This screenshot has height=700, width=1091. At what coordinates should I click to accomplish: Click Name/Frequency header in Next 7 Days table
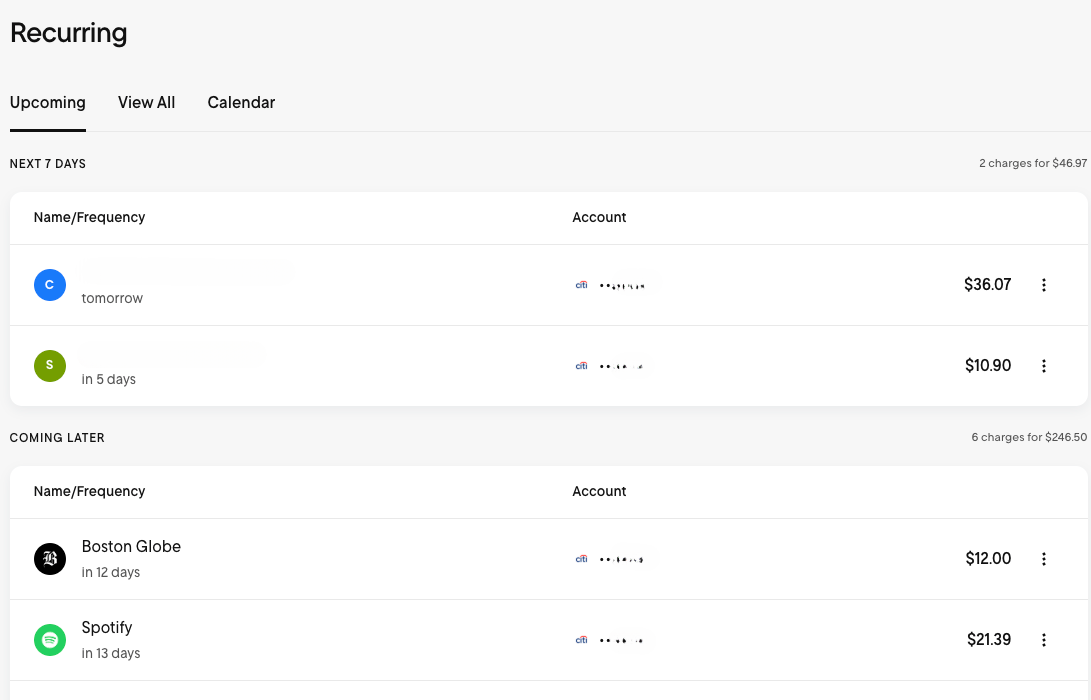(x=89, y=217)
